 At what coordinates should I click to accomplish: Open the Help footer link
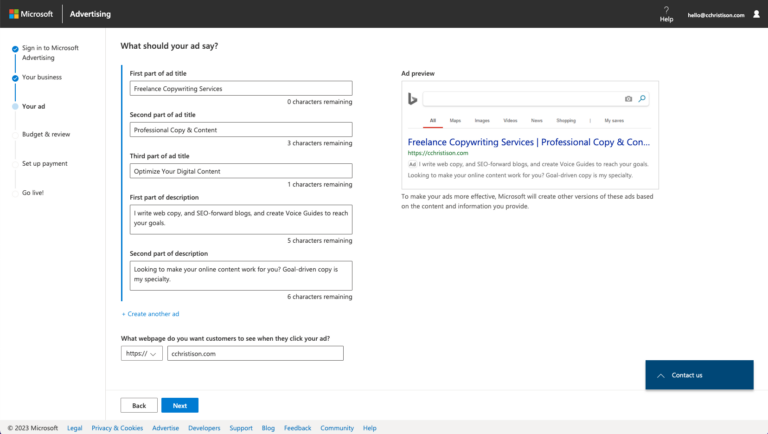(x=370, y=428)
